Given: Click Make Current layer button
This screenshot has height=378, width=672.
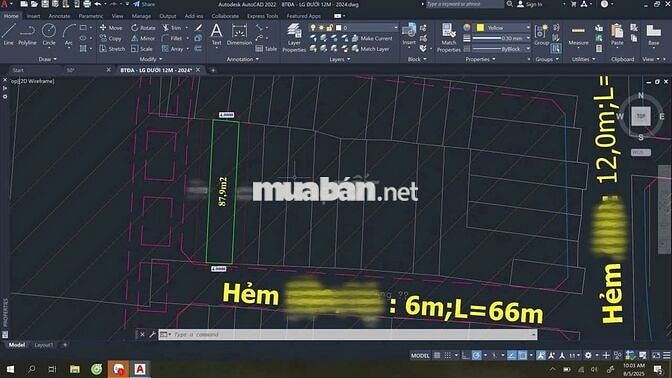Looking at the screenshot, I should point(372,38).
